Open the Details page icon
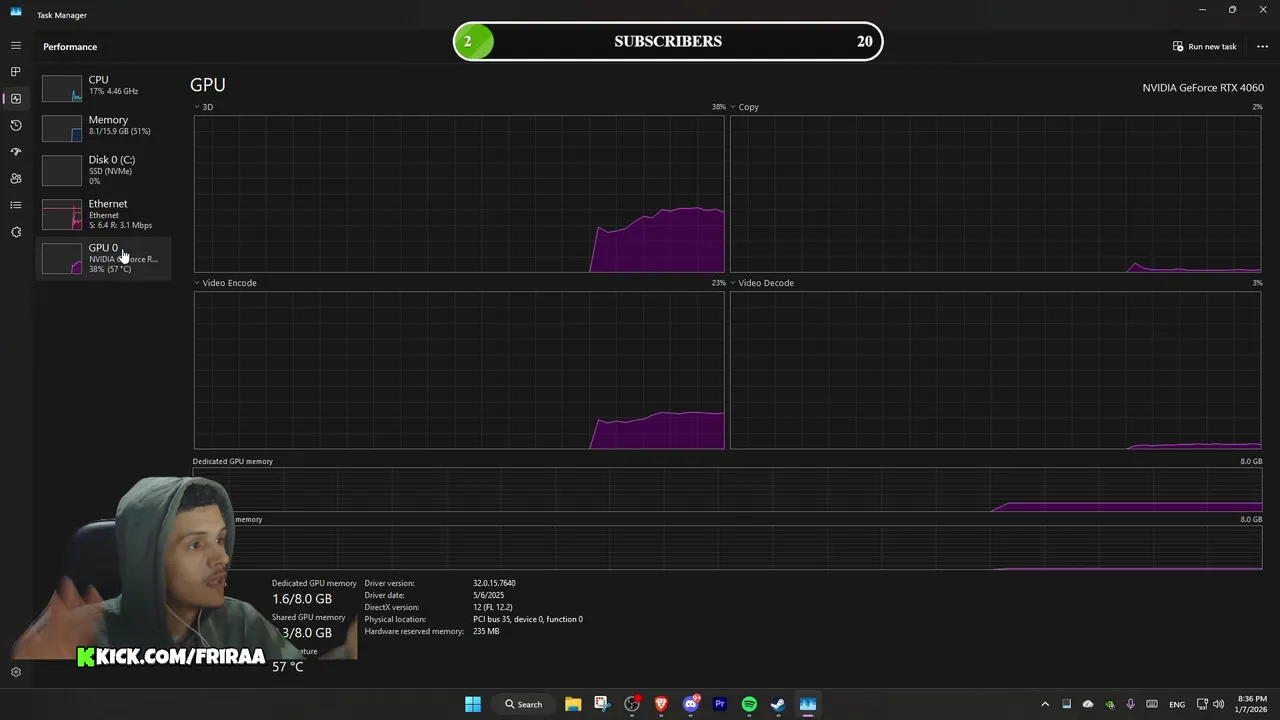 (16, 205)
